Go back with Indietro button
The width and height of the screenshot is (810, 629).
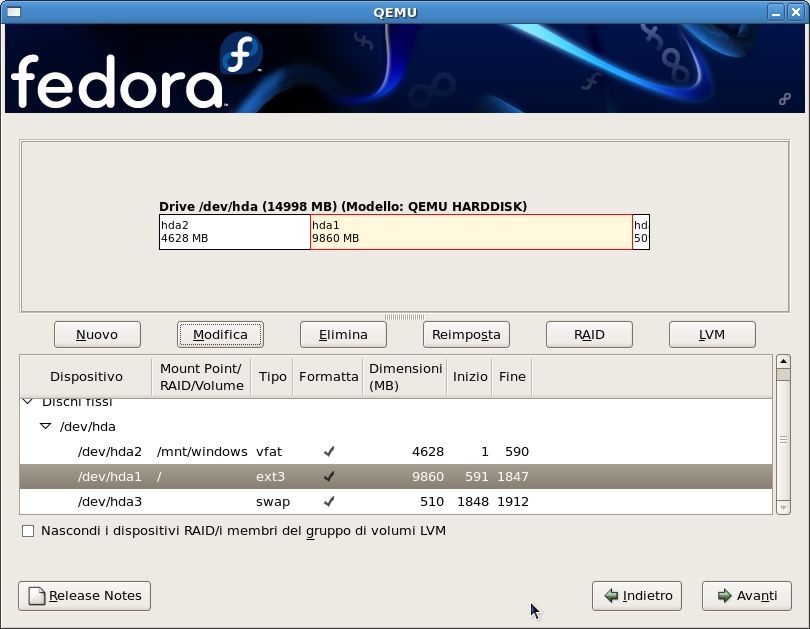(636, 596)
